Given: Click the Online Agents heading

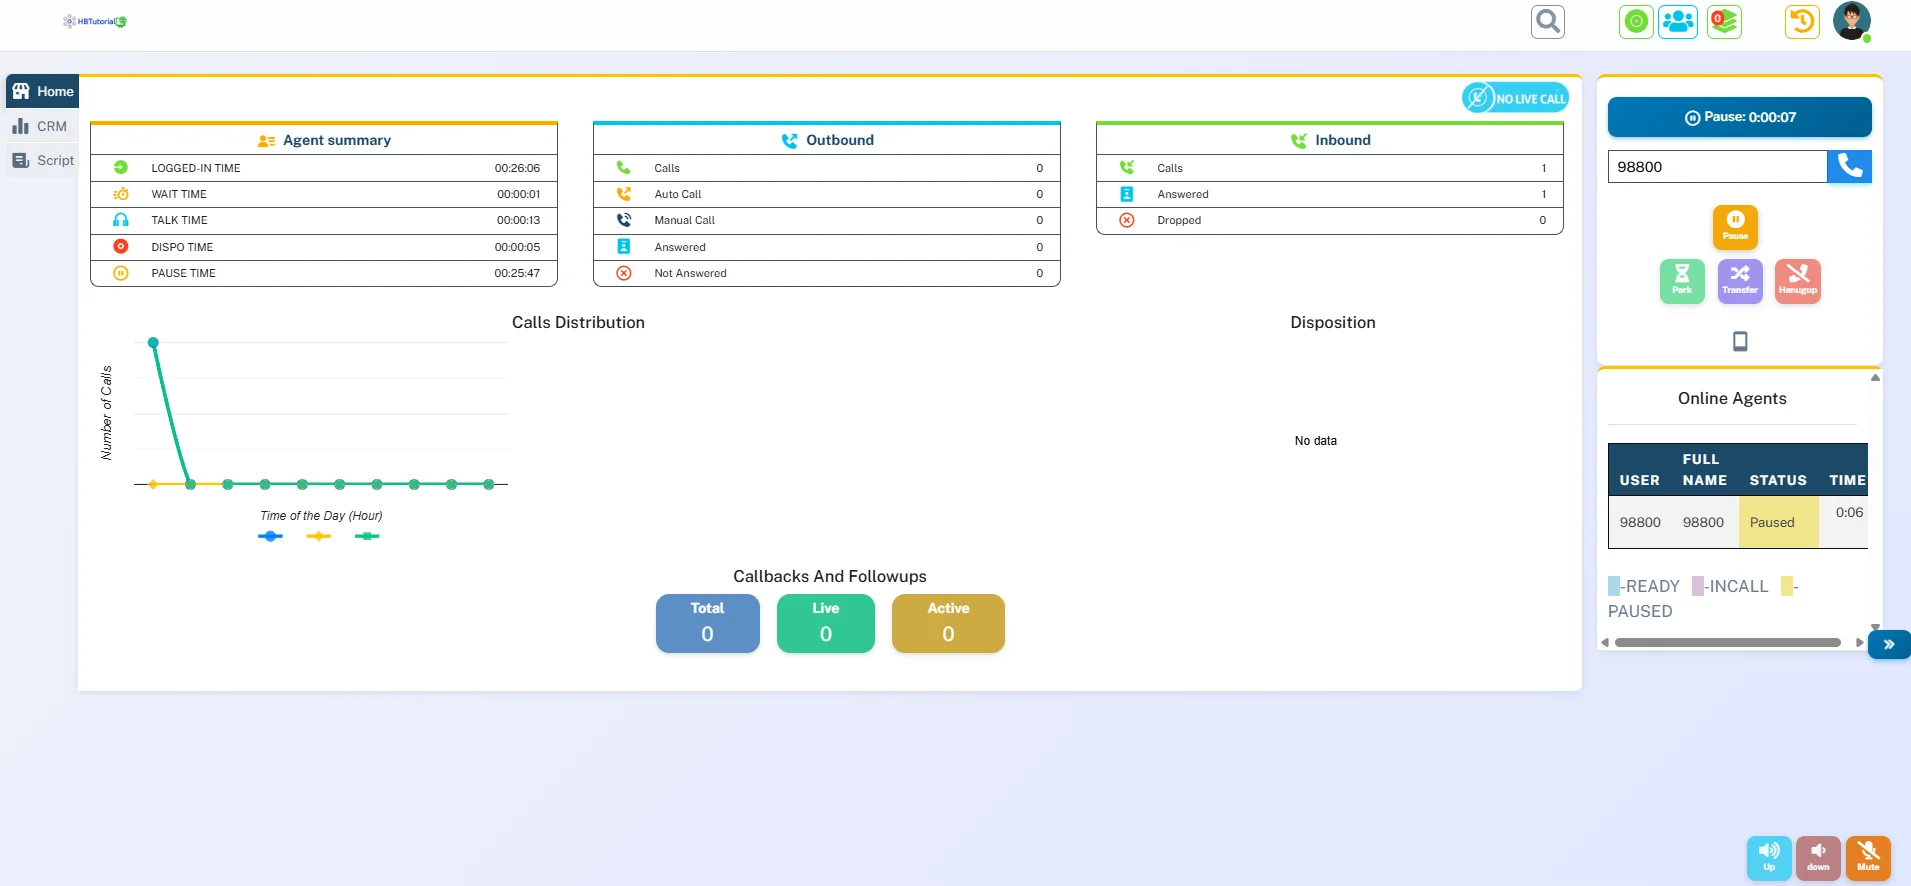Looking at the screenshot, I should 1732,398.
